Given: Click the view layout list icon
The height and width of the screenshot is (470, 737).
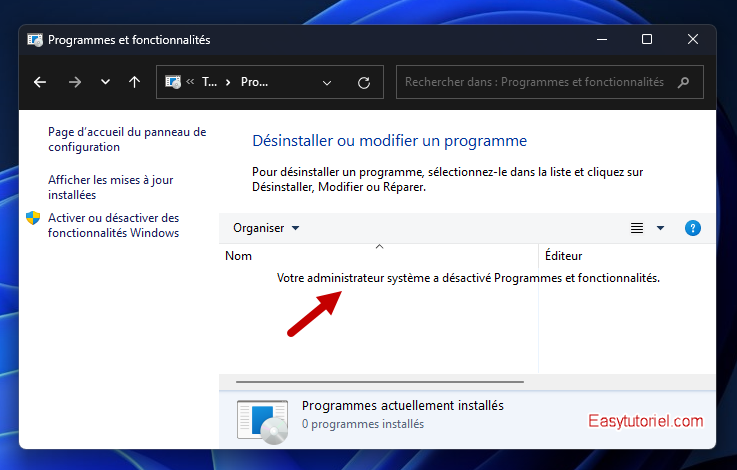Looking at the screenshot, I should 637,228.
